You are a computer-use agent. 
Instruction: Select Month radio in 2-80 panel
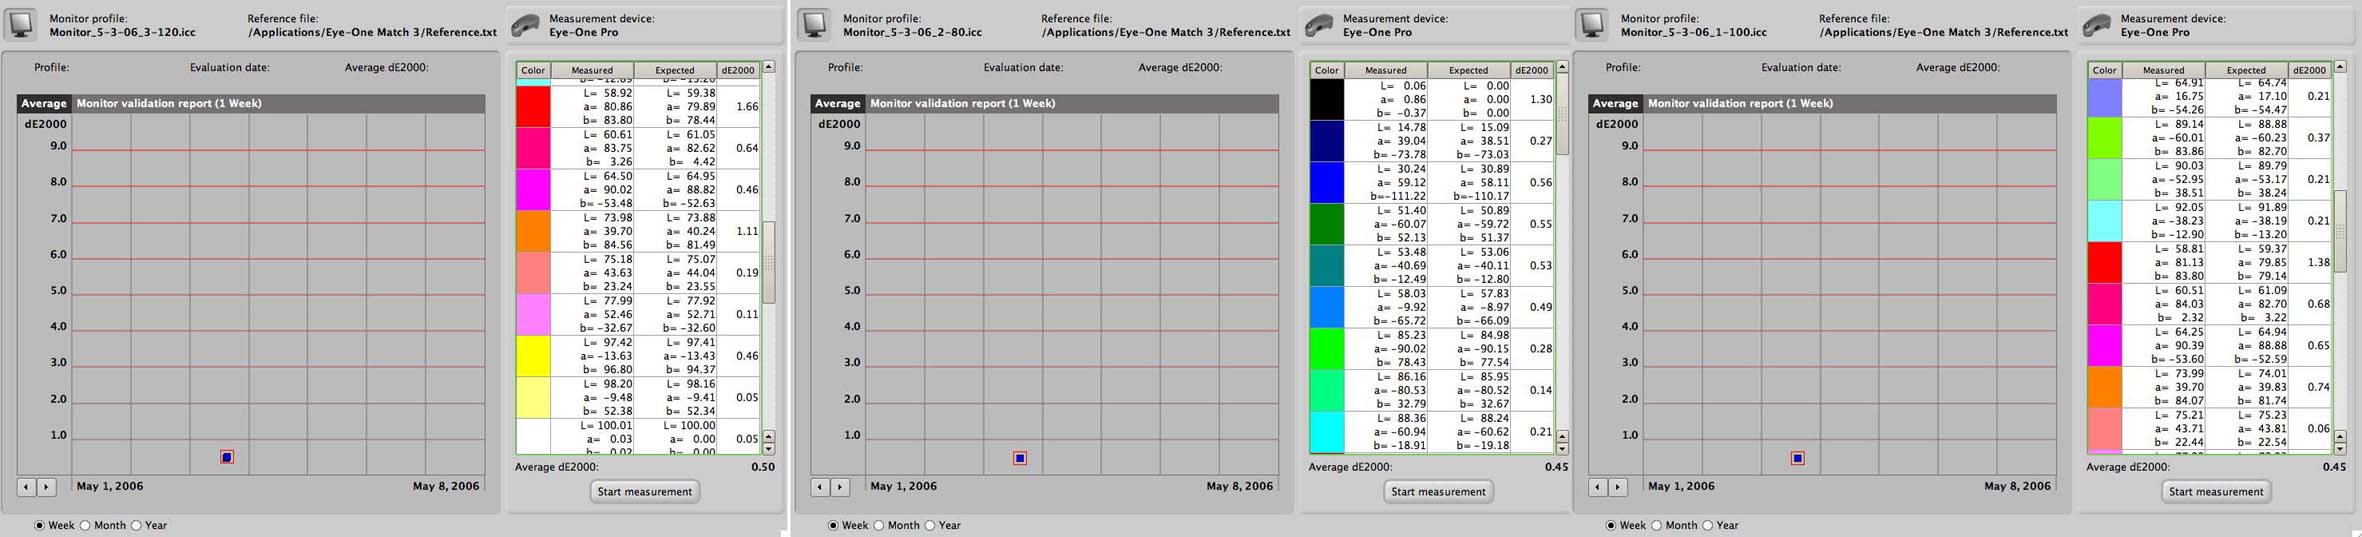879,525
